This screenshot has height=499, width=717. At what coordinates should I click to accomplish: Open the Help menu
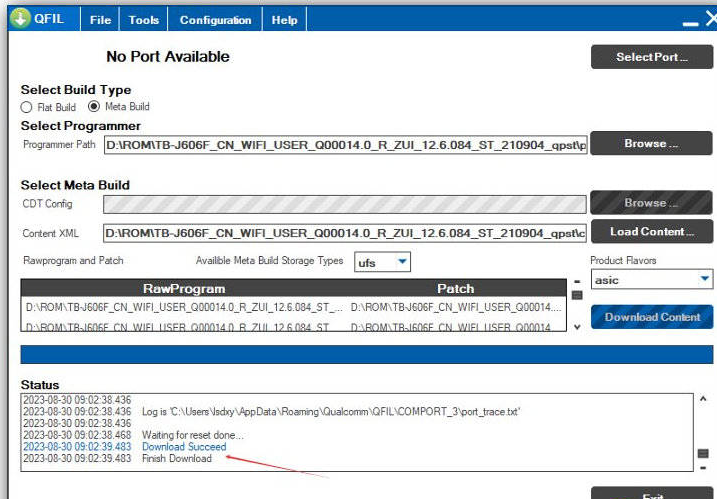tap(284, 20)
